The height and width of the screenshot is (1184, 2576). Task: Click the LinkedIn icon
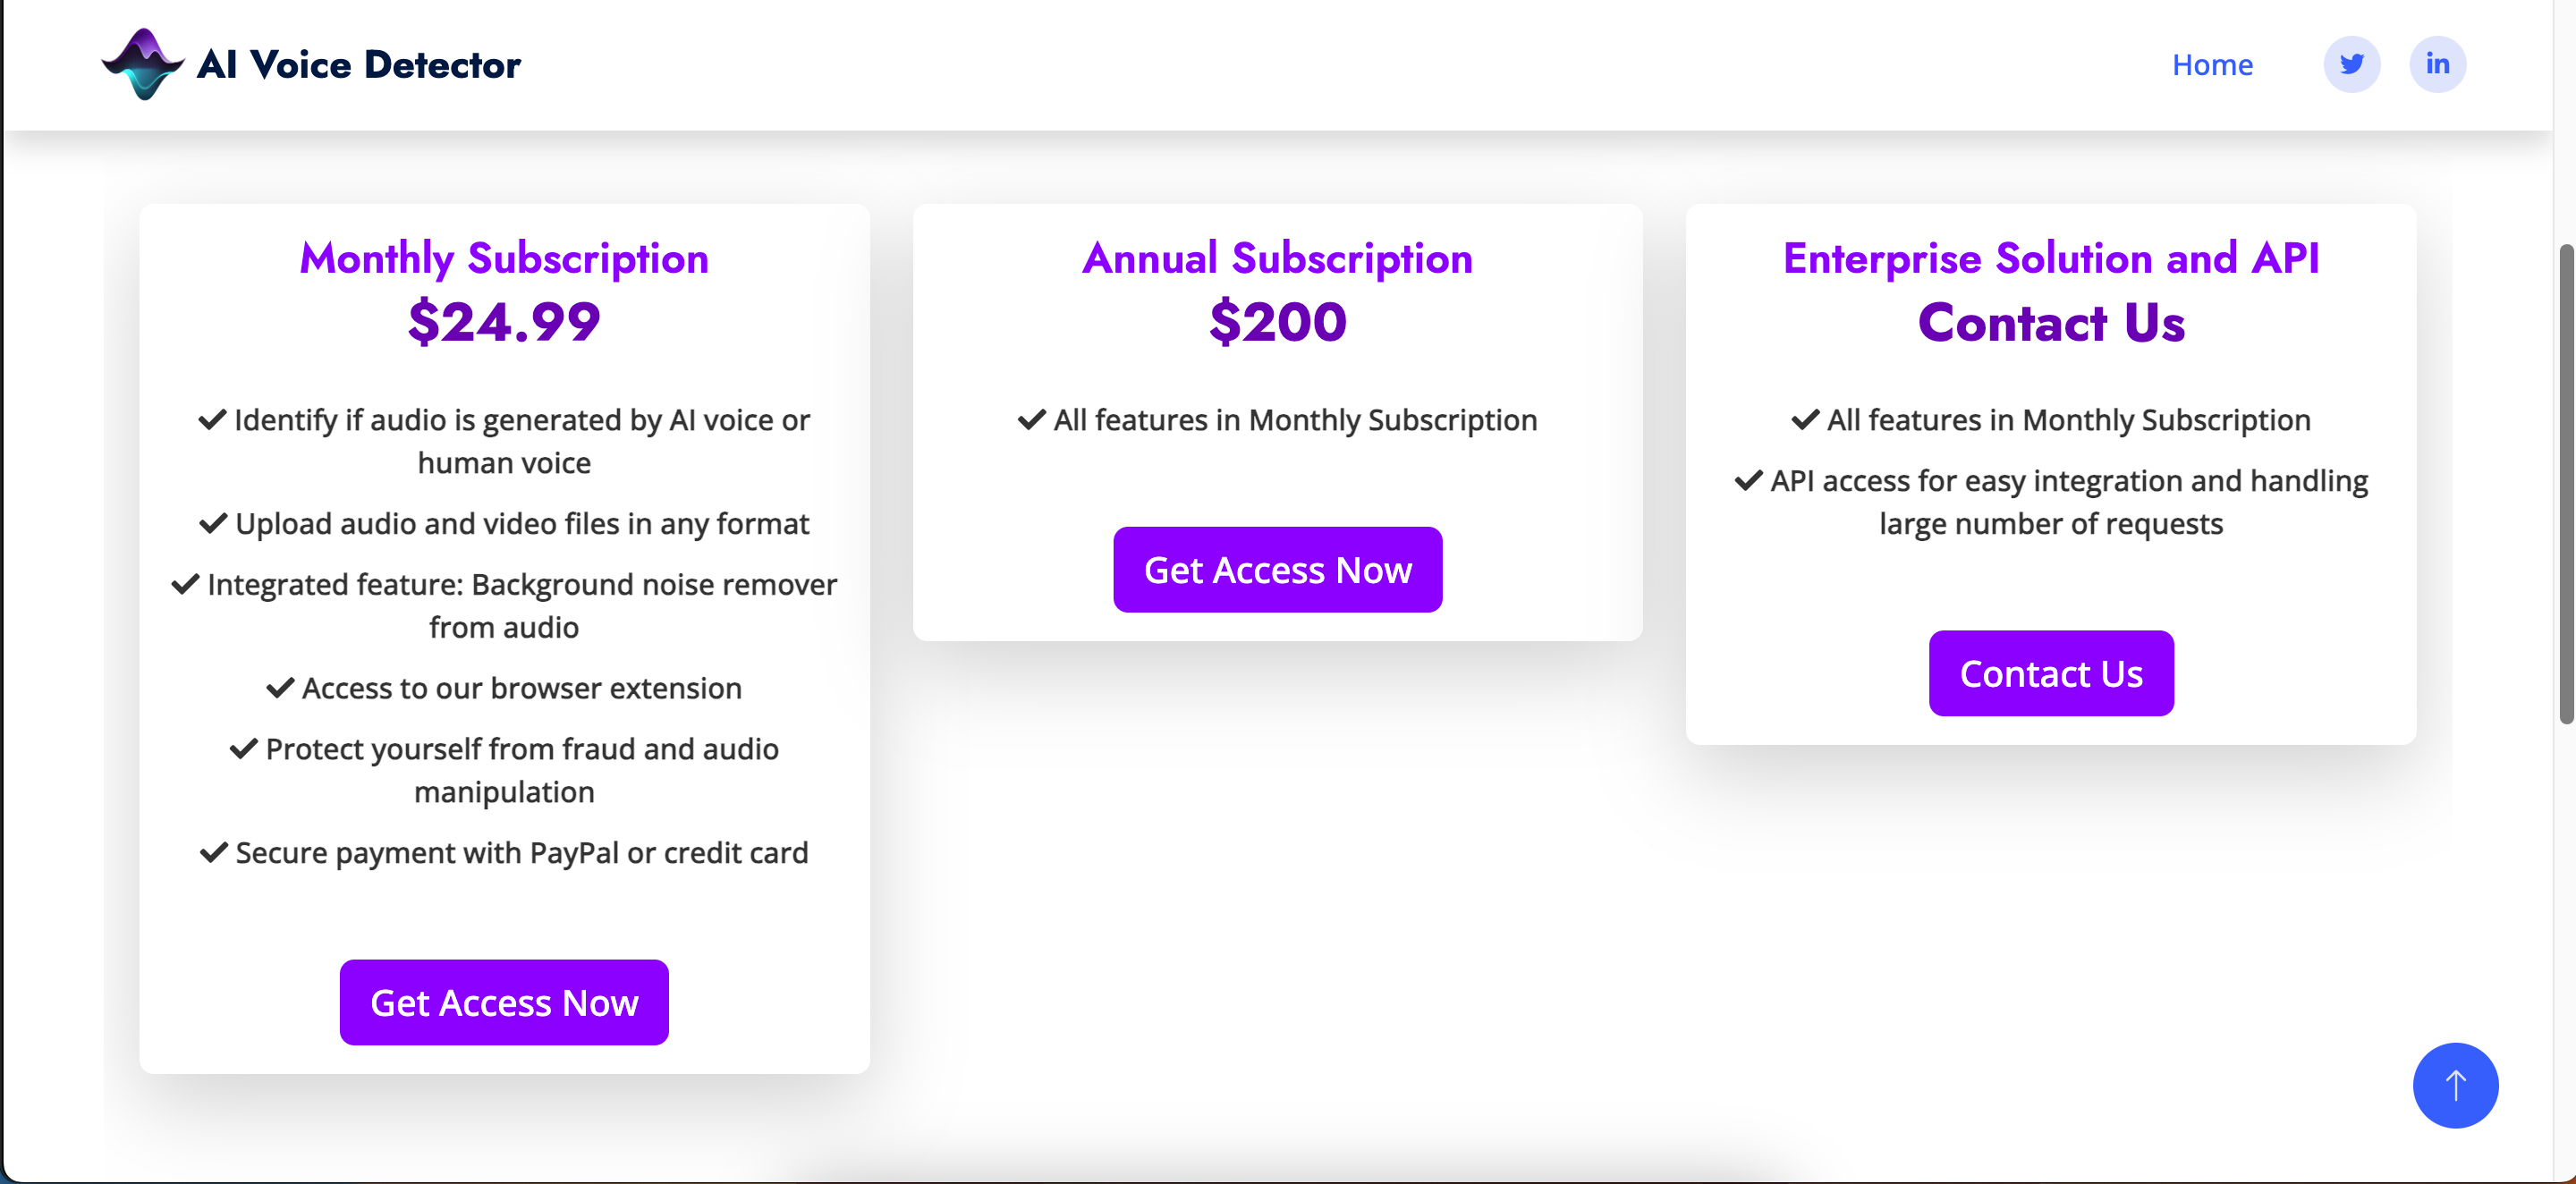point(2436,63)
